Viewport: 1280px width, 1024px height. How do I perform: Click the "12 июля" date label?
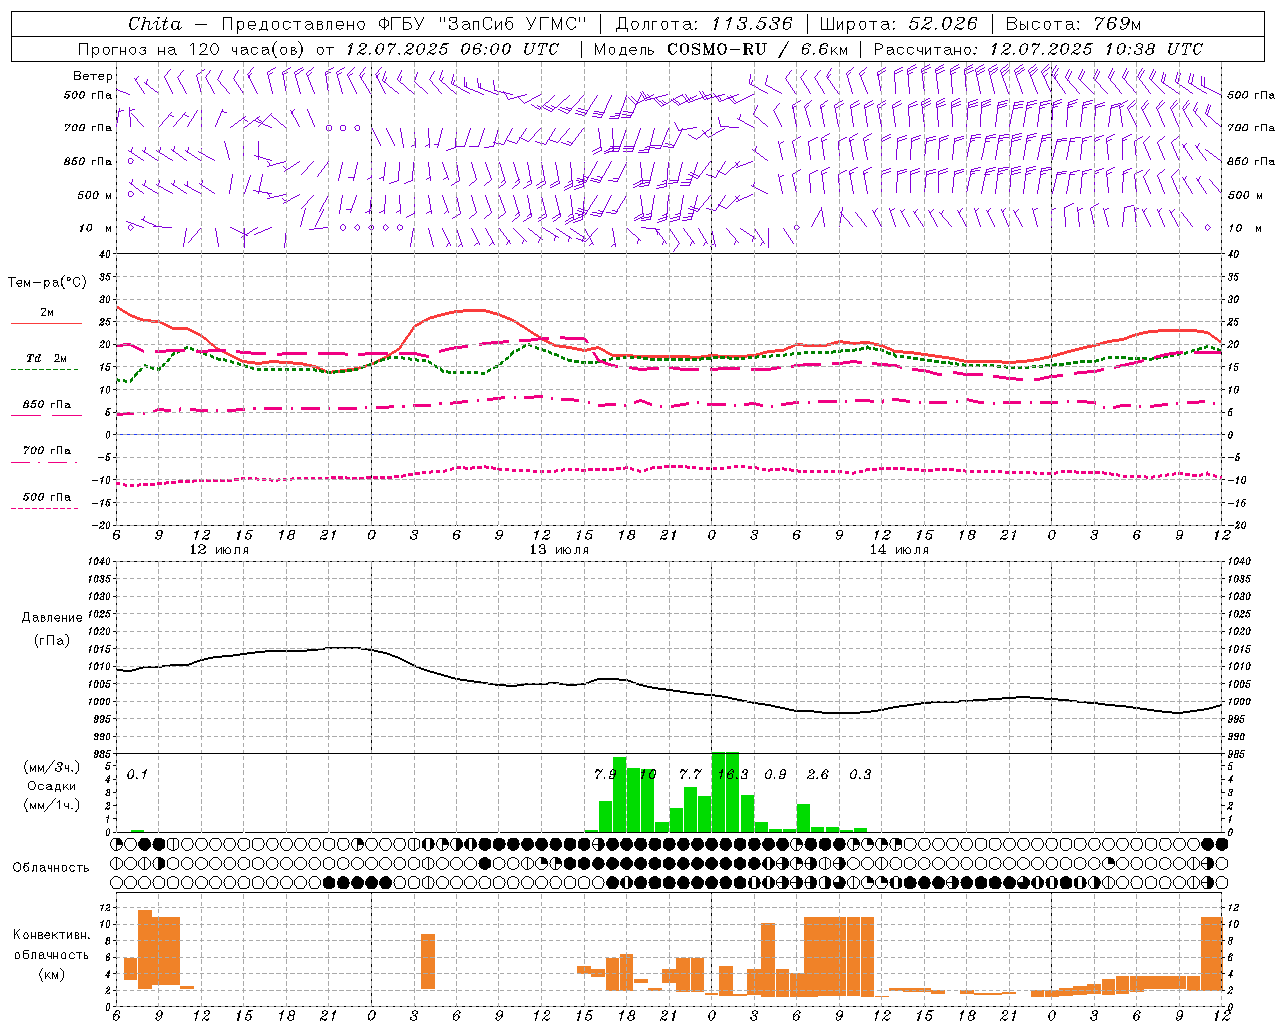pos(219,550)
